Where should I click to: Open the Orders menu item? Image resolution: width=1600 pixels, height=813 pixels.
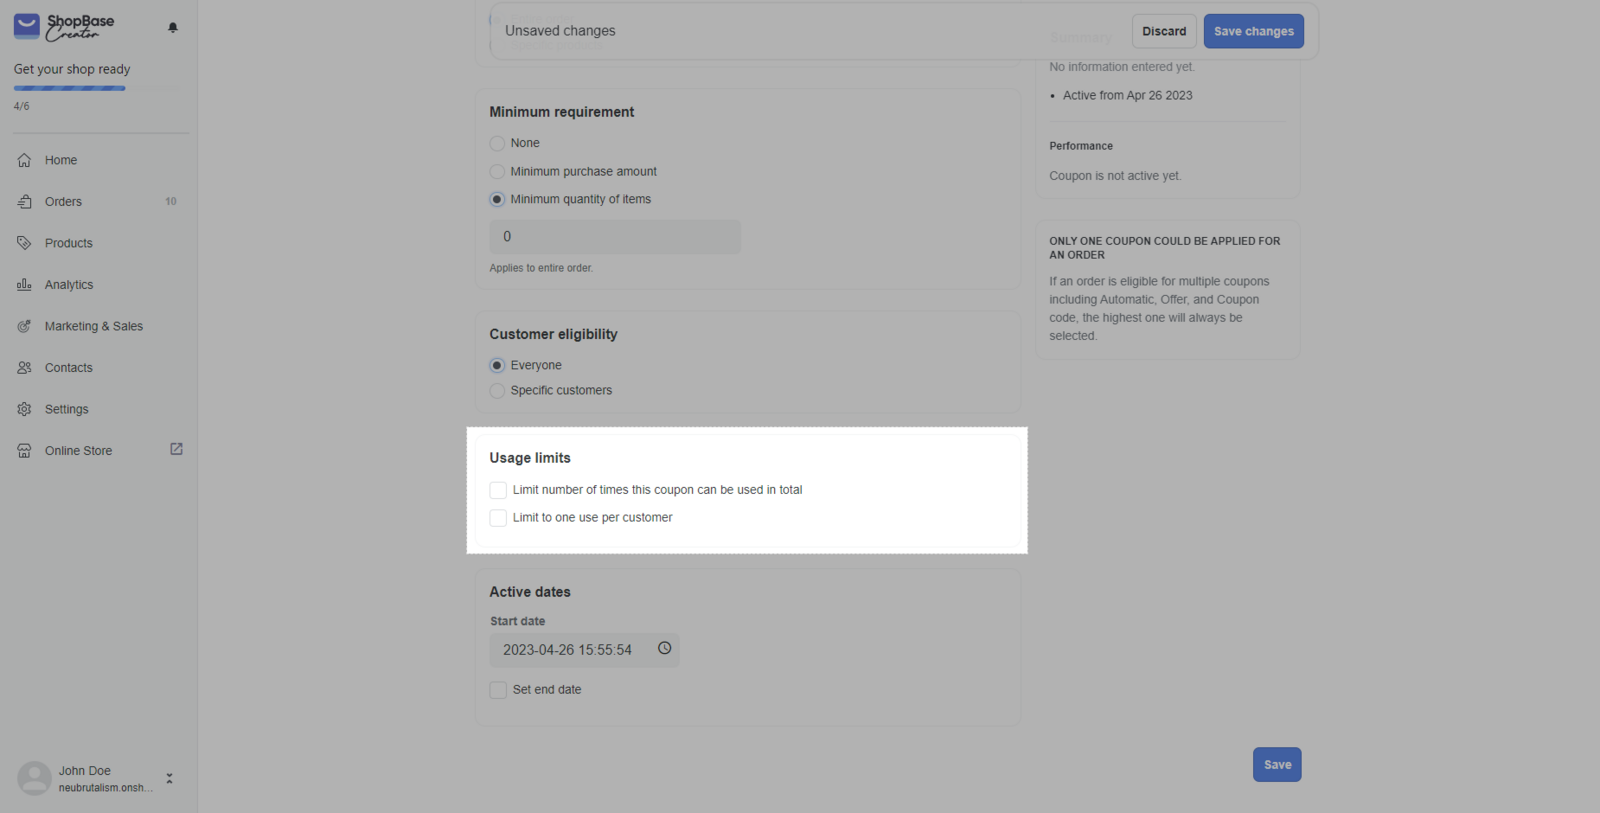tap(63, 202)
